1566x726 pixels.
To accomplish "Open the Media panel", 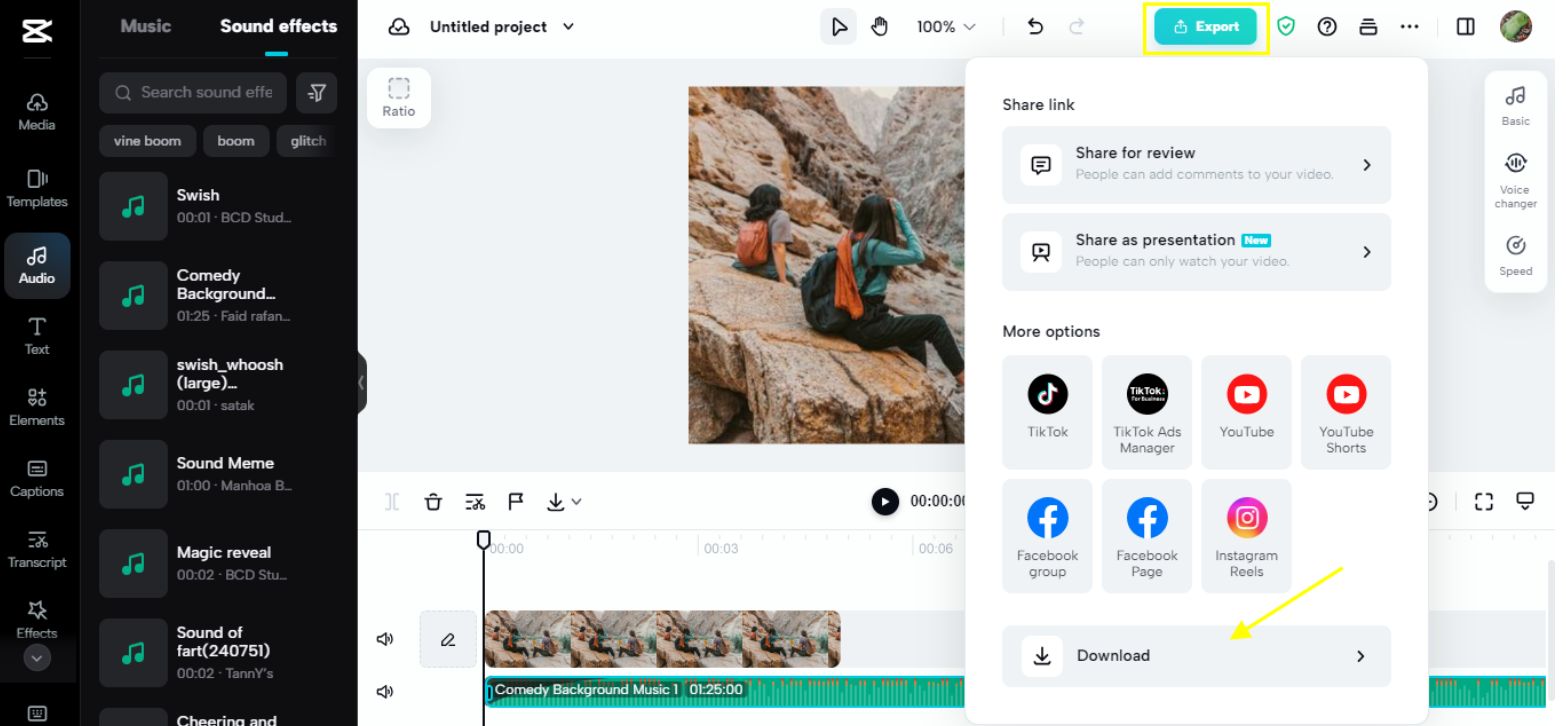I will coord(37,112).
